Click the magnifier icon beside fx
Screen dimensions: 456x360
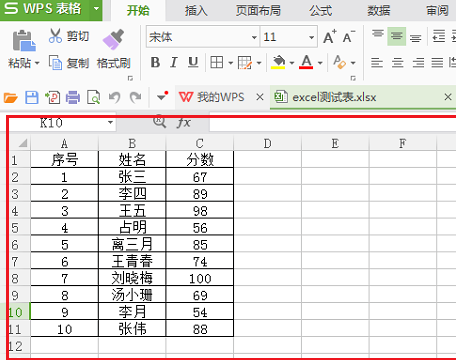159,122
